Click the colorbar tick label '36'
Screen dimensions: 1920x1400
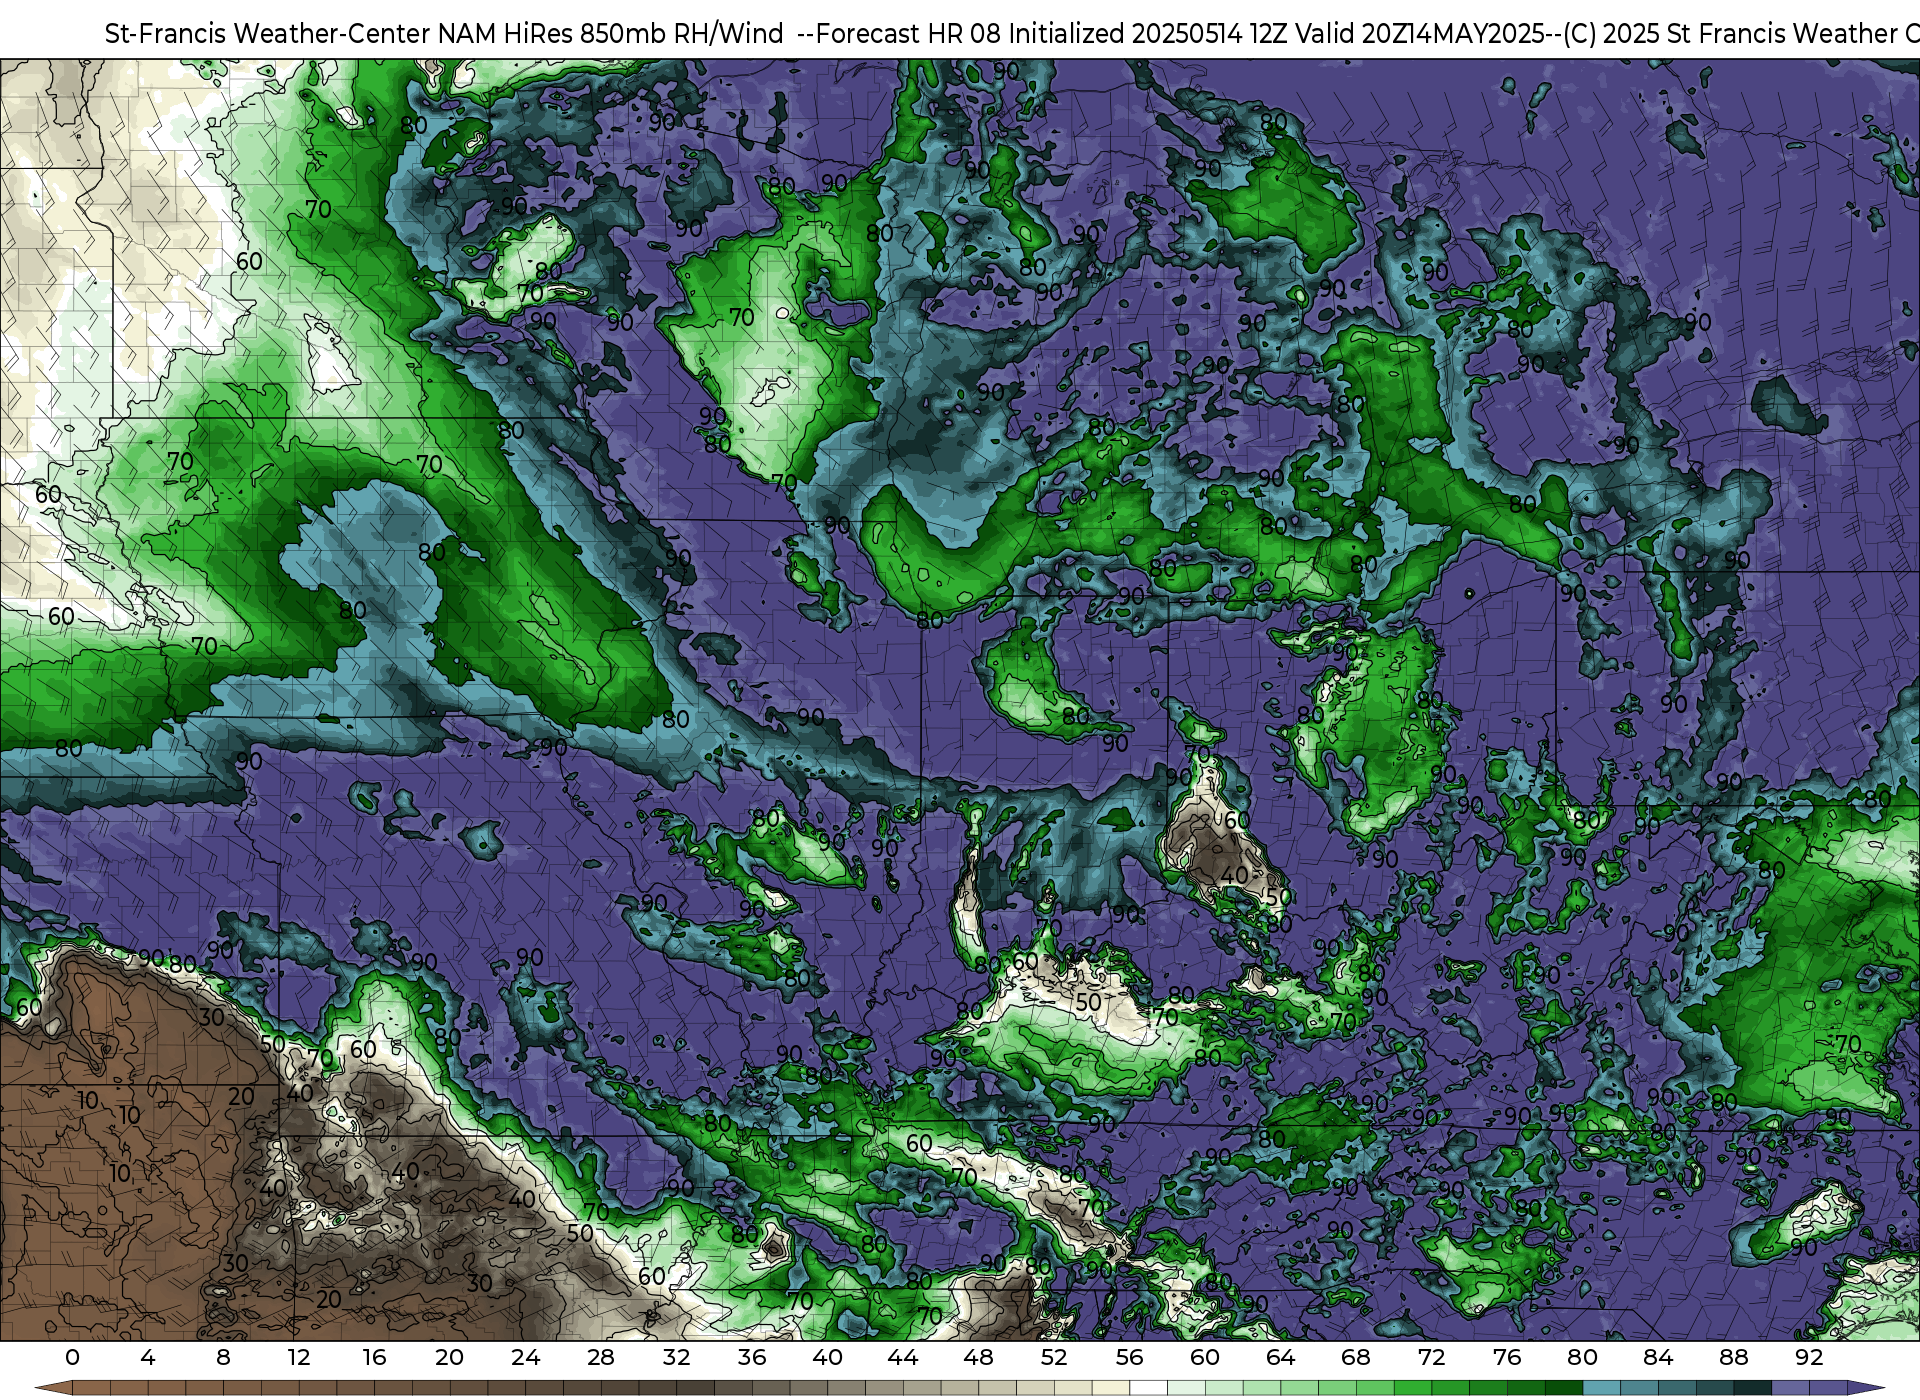click(752, 1357)
